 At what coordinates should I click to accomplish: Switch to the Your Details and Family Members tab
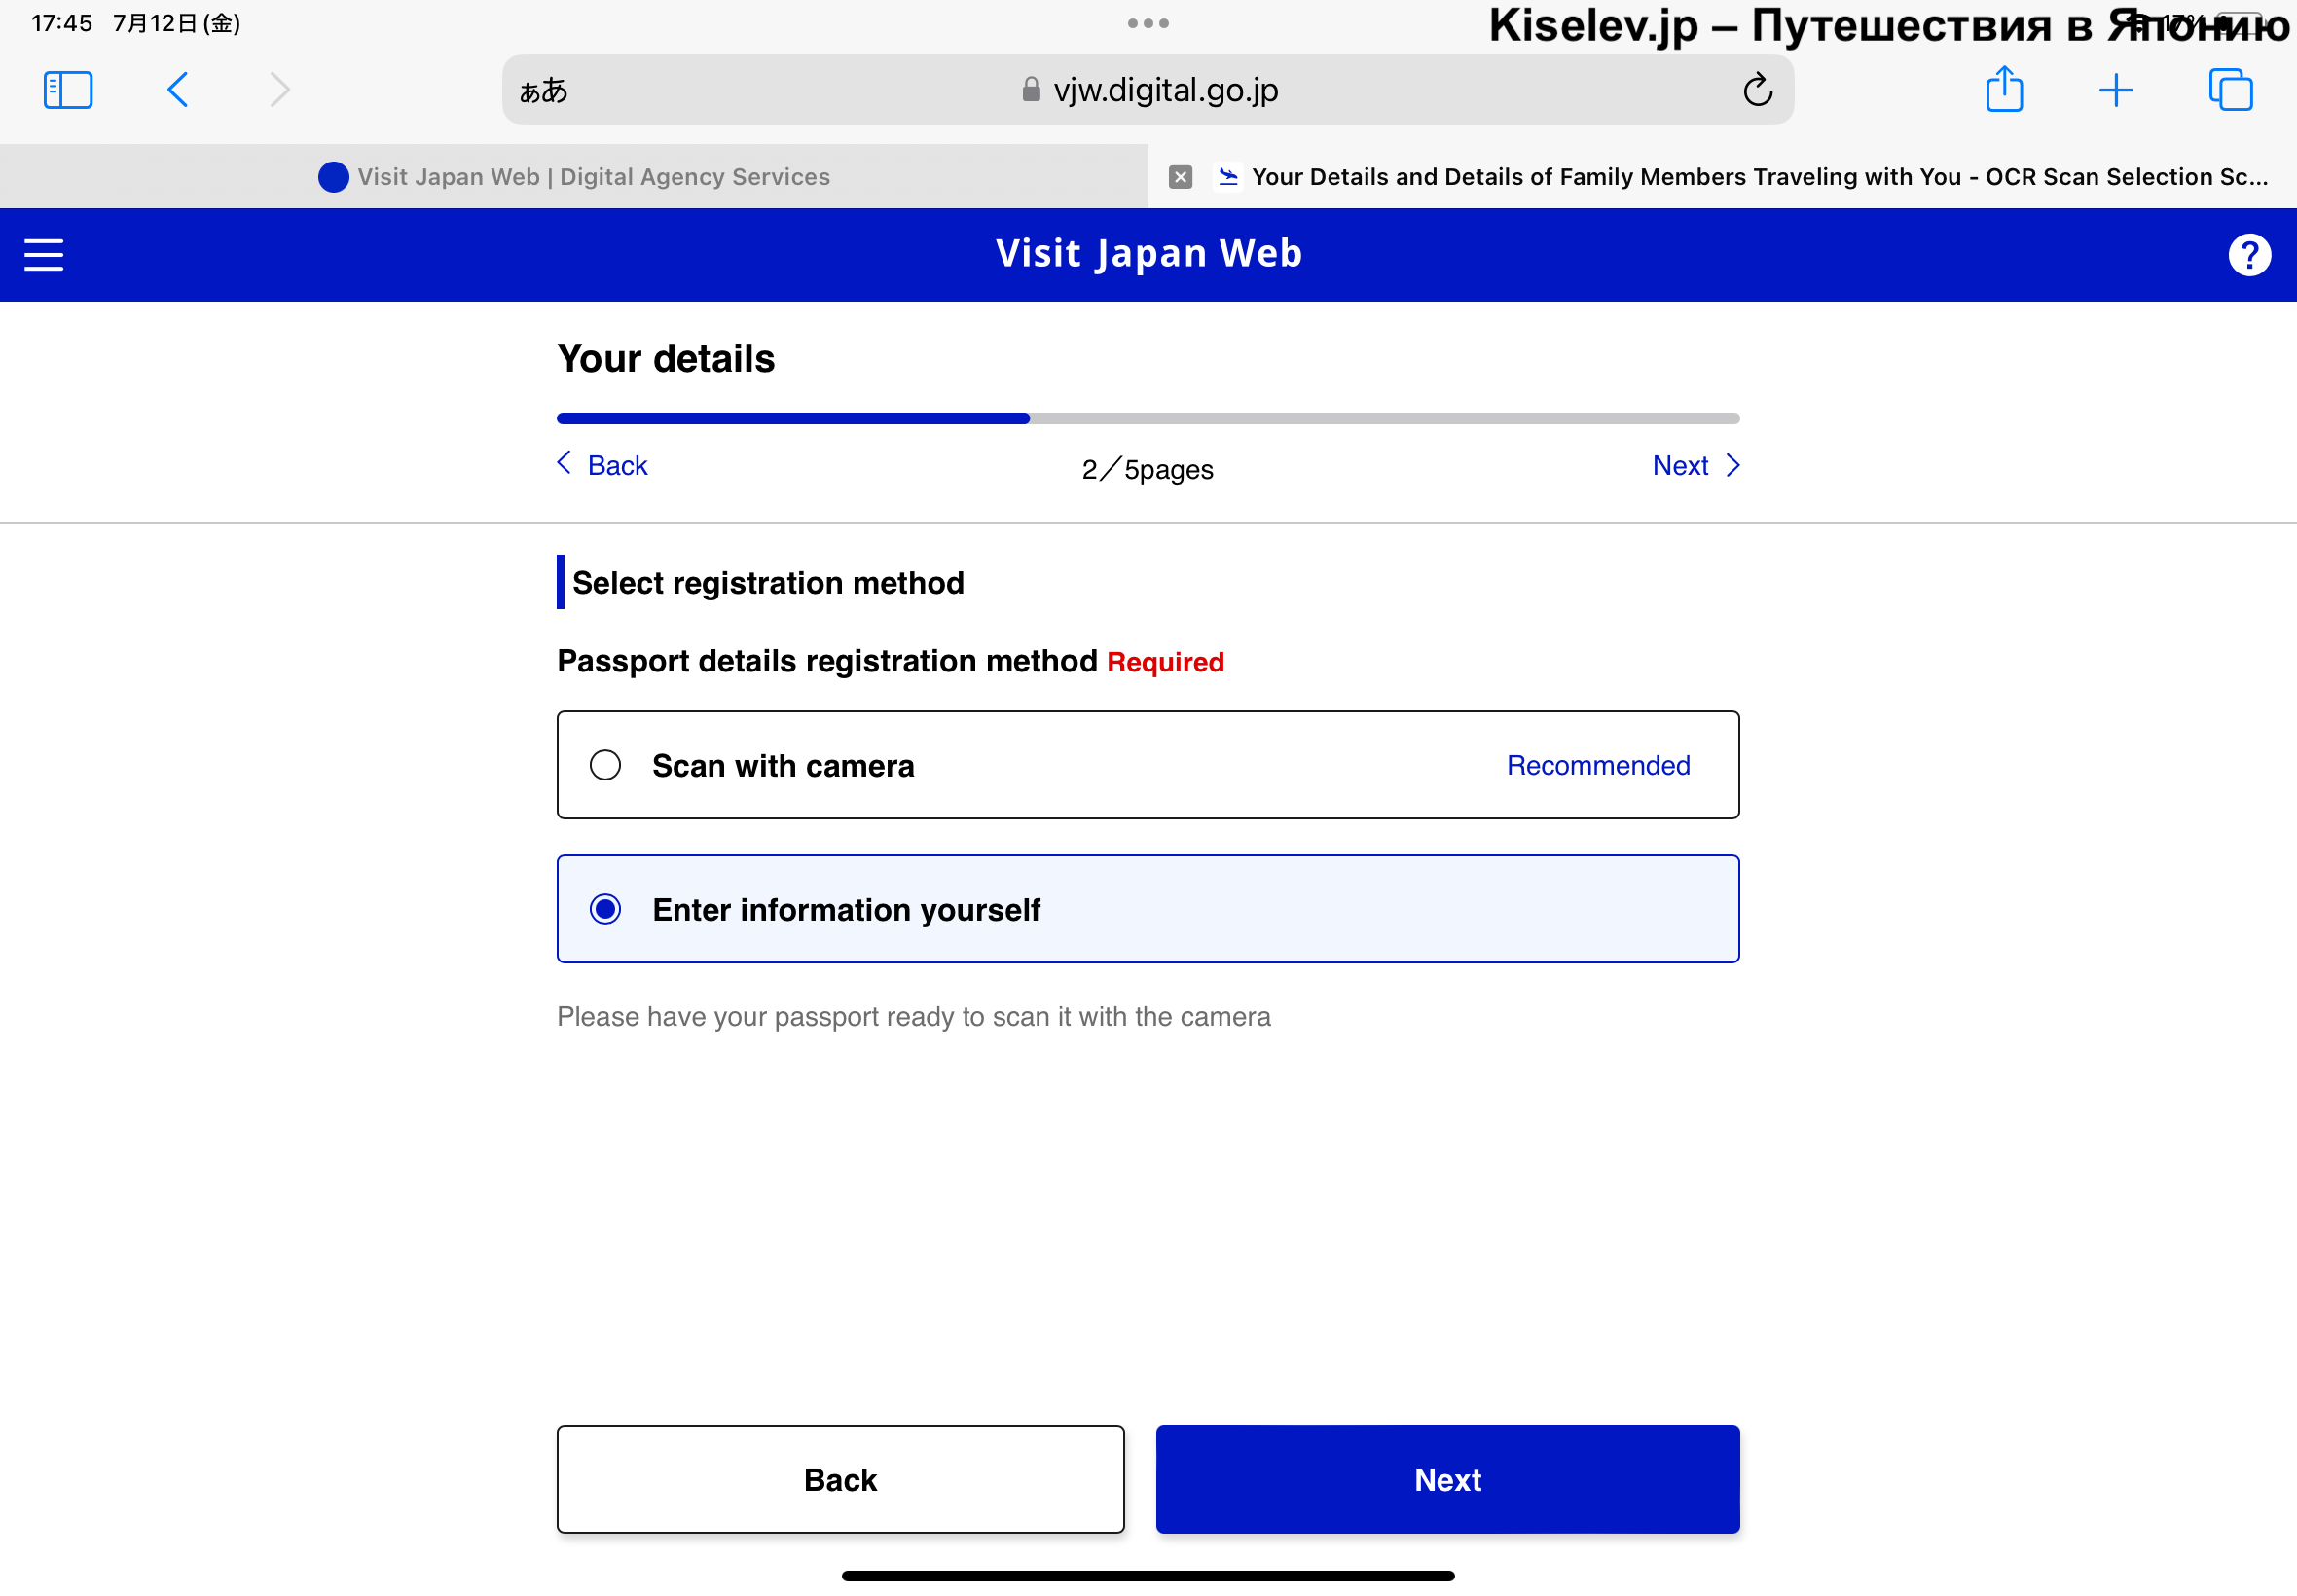pyautogui.click(x=1740, y=177)
